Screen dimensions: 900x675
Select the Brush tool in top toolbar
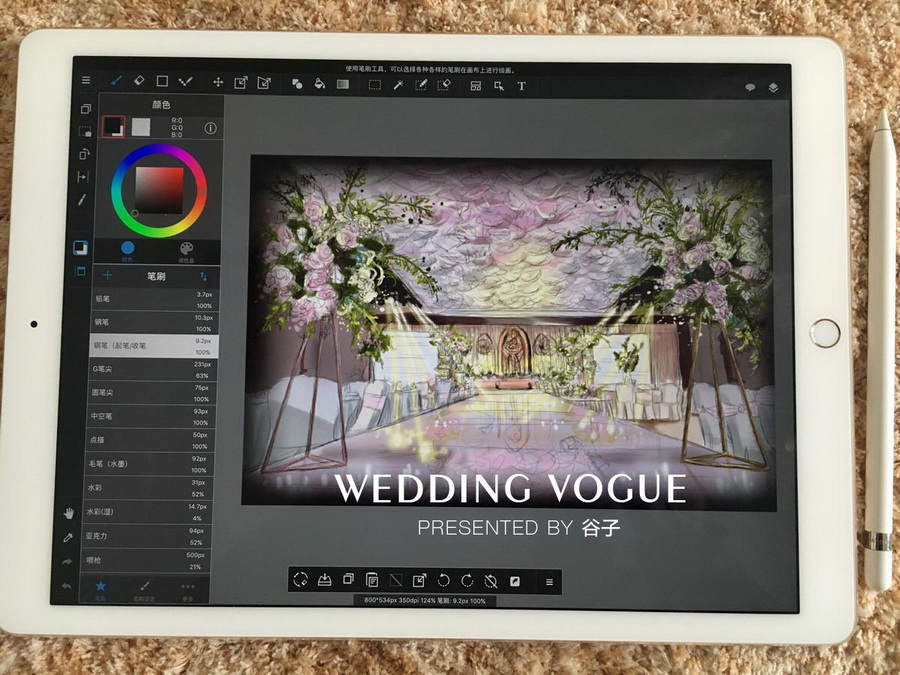[116, 81]
